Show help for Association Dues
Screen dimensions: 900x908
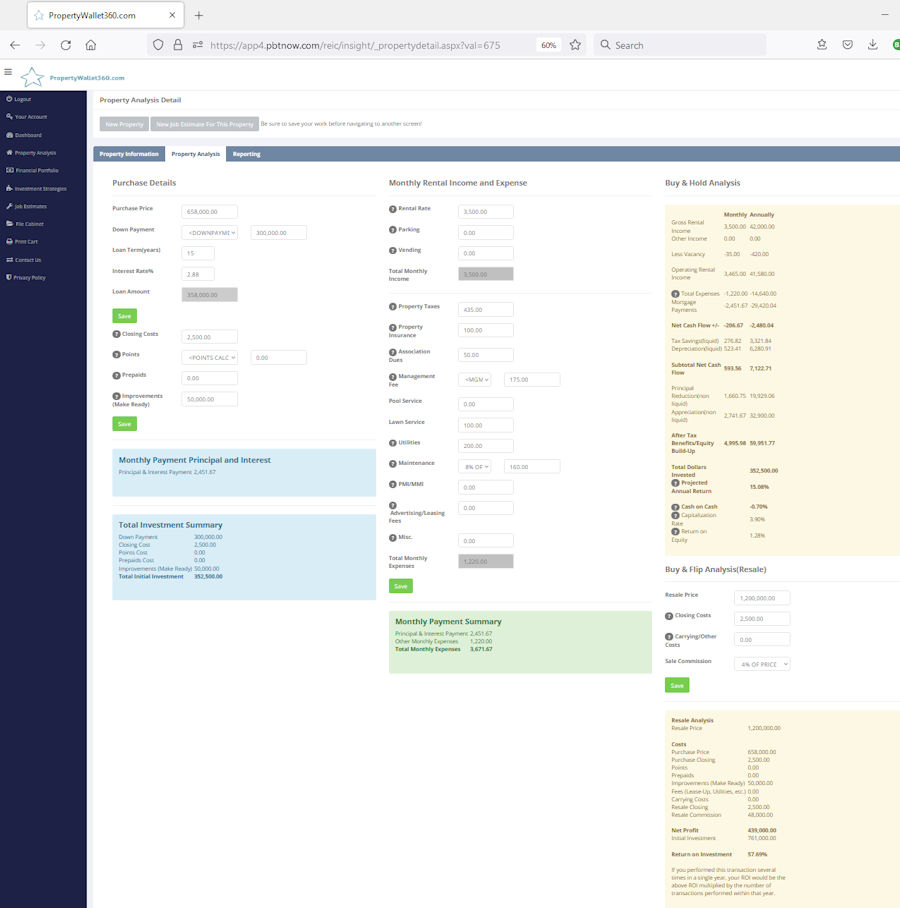point(393,352)
